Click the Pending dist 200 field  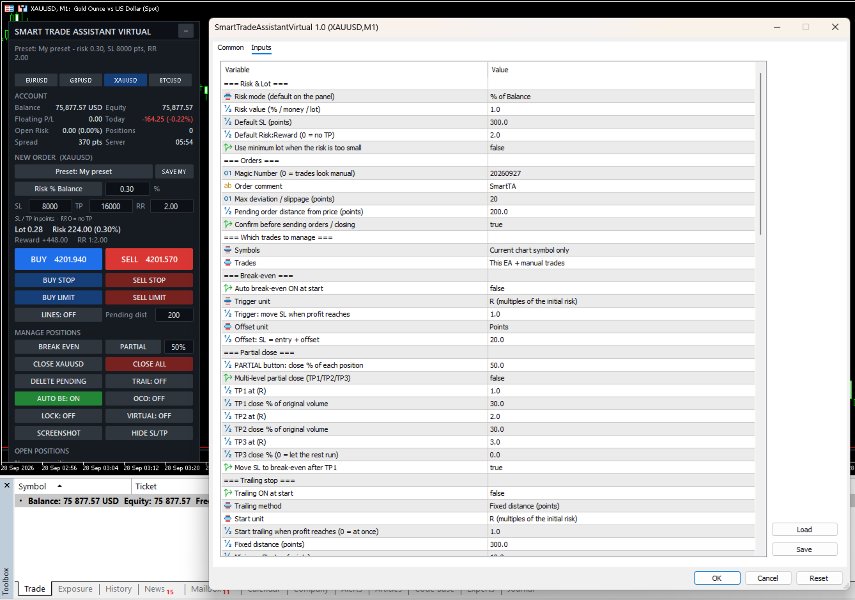coord(174,315)
